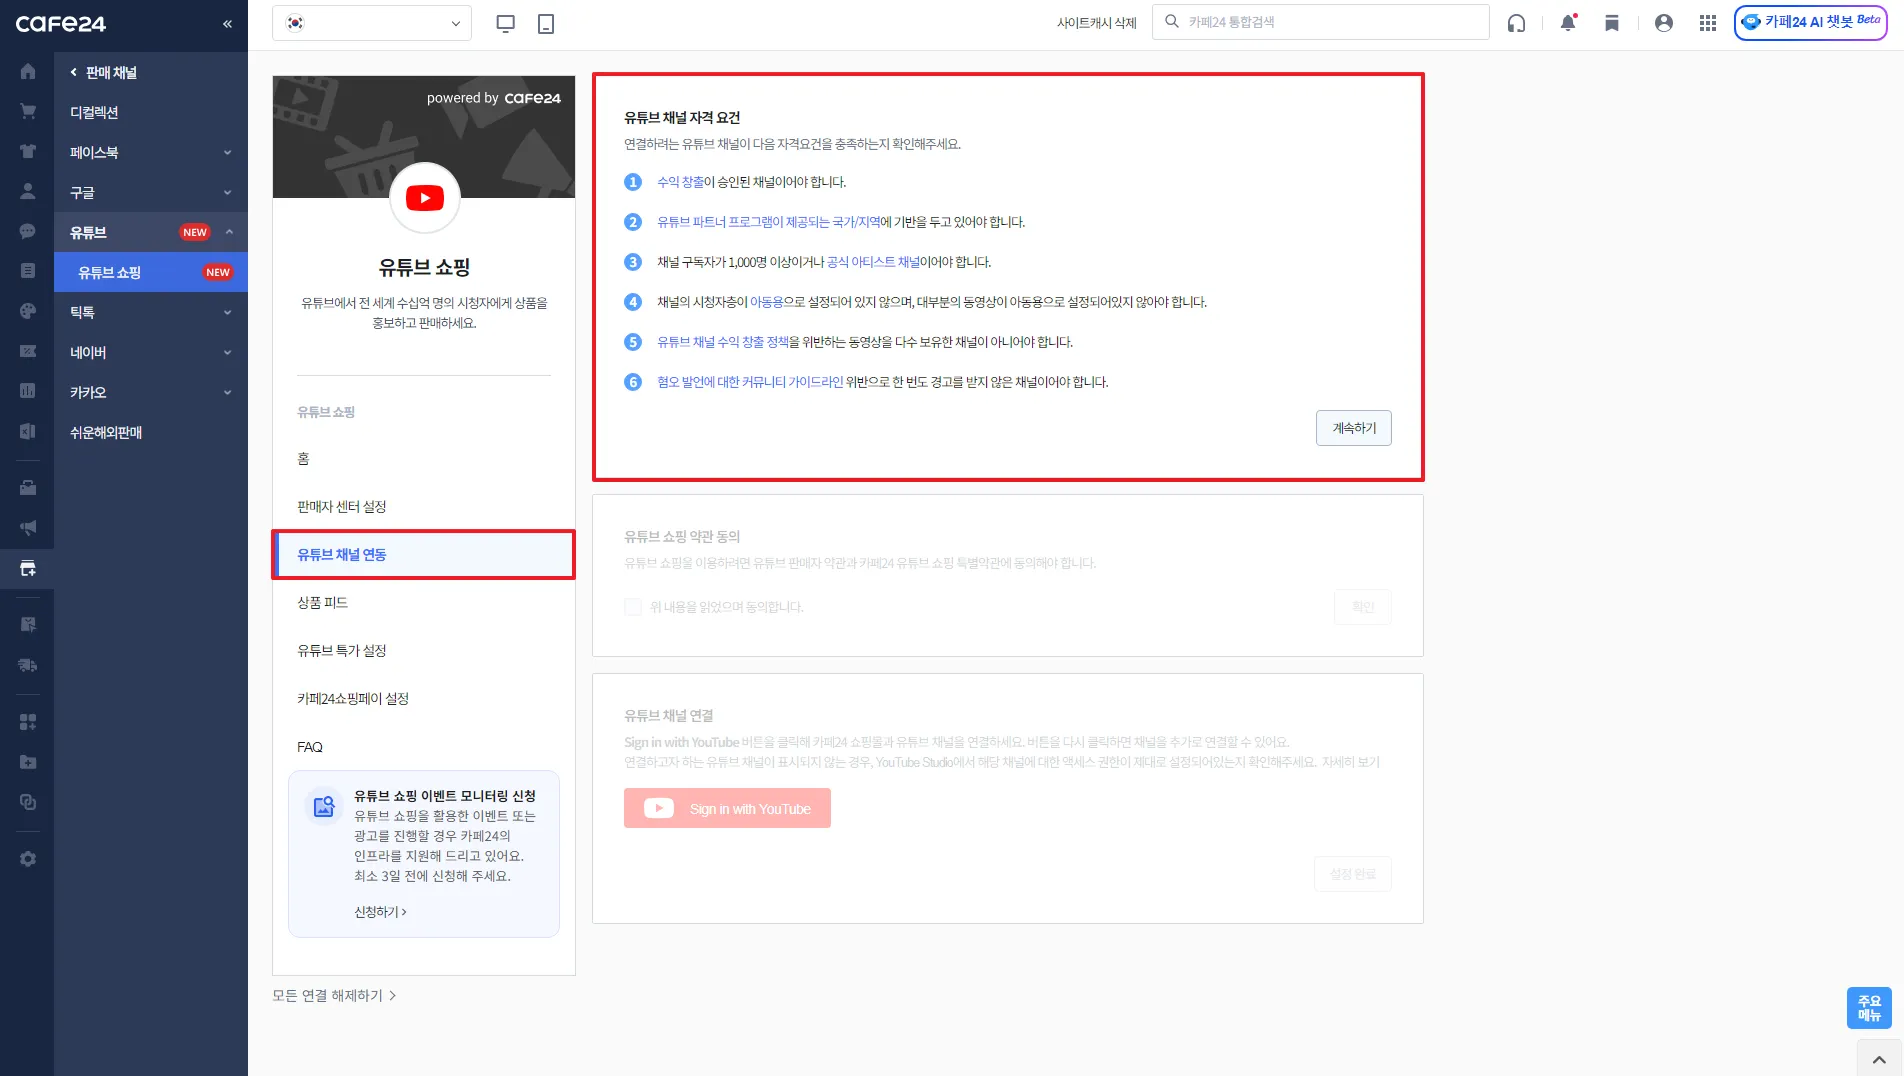Screen dimensions: 1904x1076
Task: Open the user account profile icon
Action: tap(1664, 23)
